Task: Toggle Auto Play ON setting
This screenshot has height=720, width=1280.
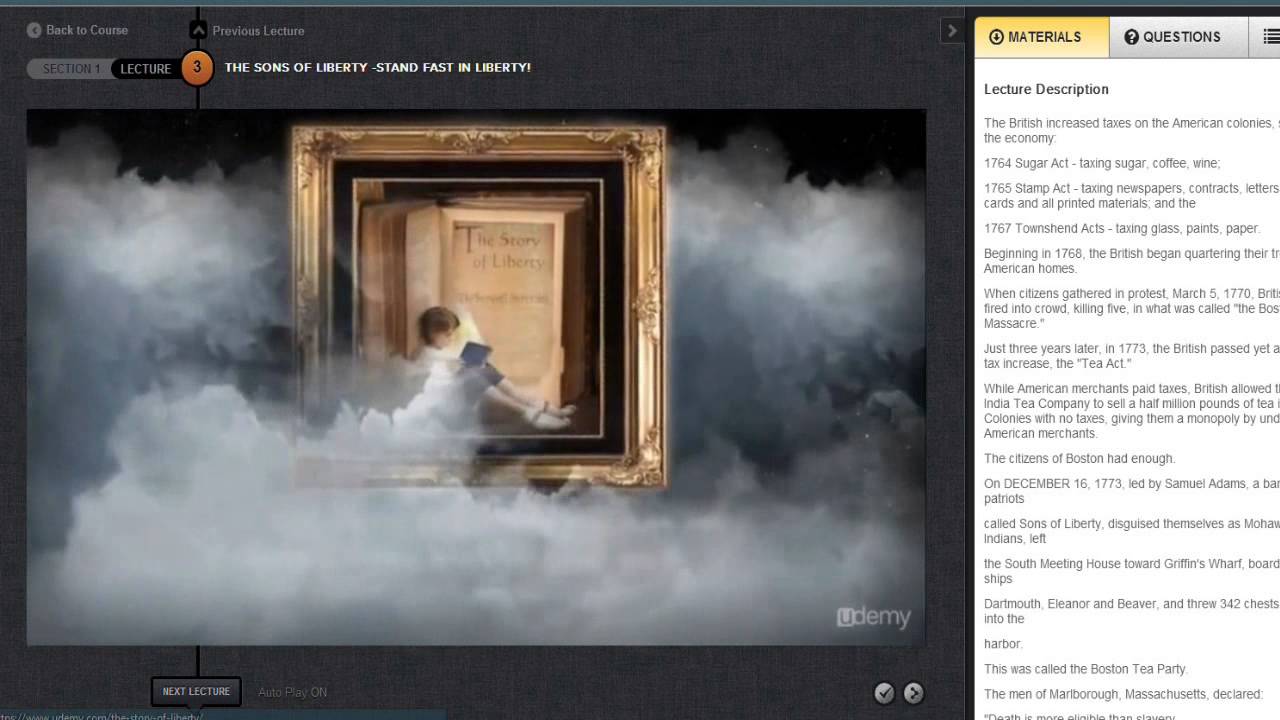Action: [292, 692]
